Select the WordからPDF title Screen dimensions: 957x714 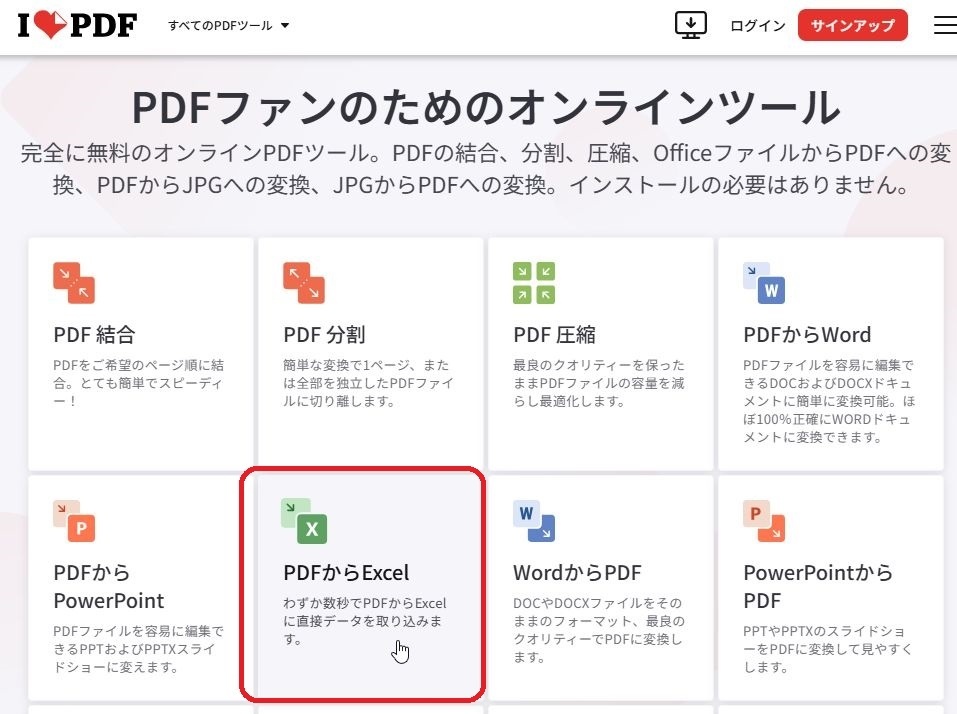[x=577, y=572]
